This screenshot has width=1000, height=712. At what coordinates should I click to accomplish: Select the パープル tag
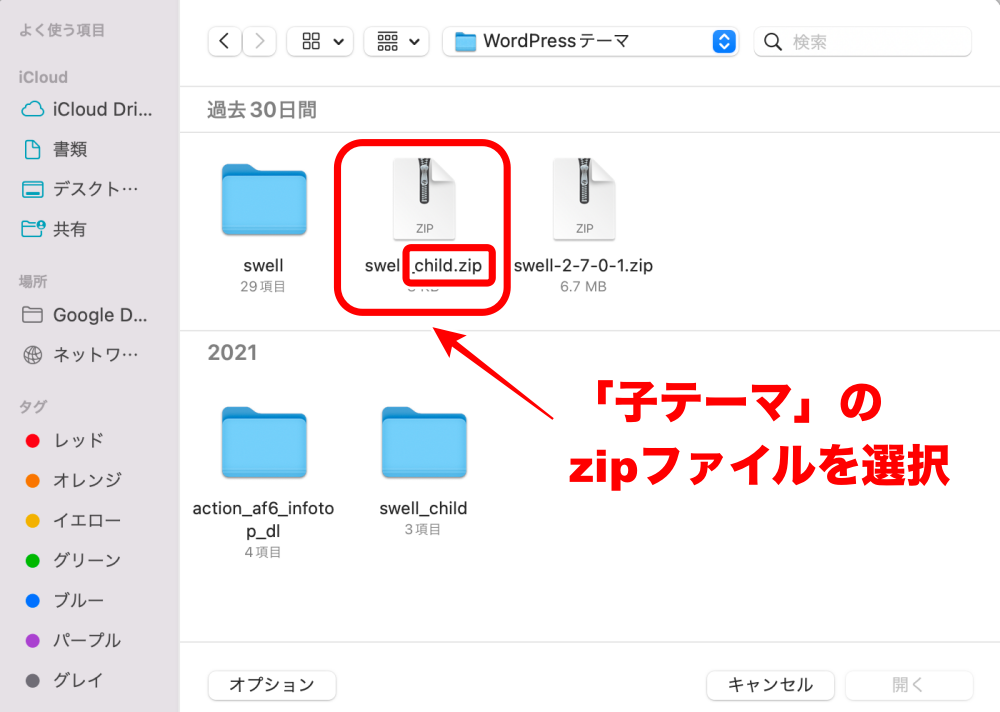[73, 640]
